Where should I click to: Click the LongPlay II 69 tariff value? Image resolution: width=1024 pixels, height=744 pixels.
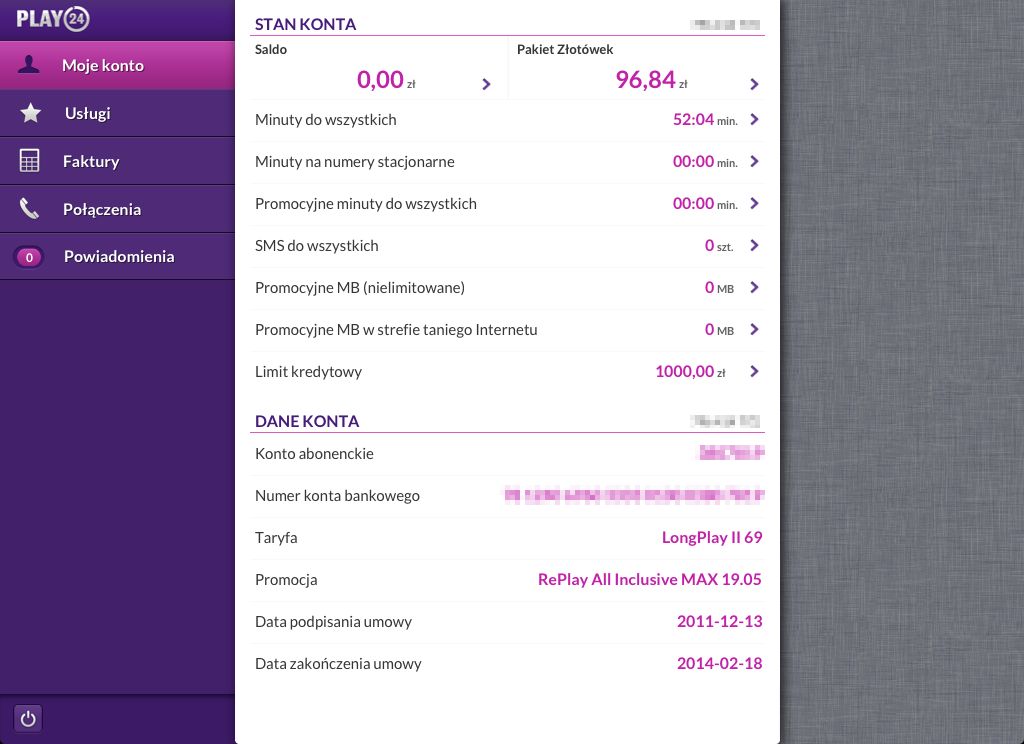711,538
